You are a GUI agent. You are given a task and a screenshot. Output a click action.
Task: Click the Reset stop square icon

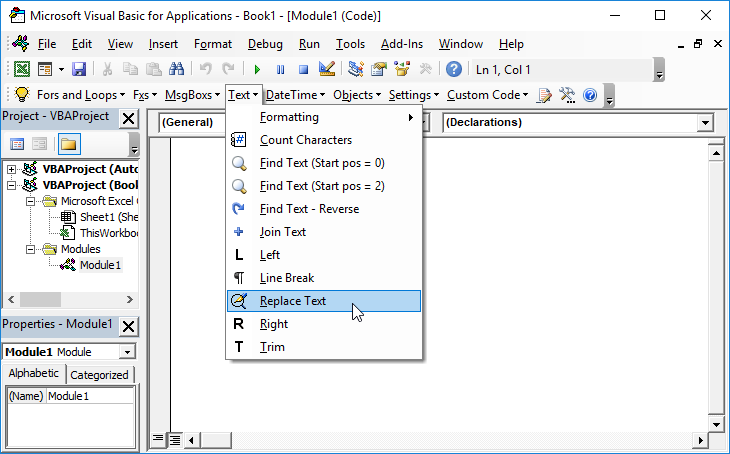click(303, 69)
